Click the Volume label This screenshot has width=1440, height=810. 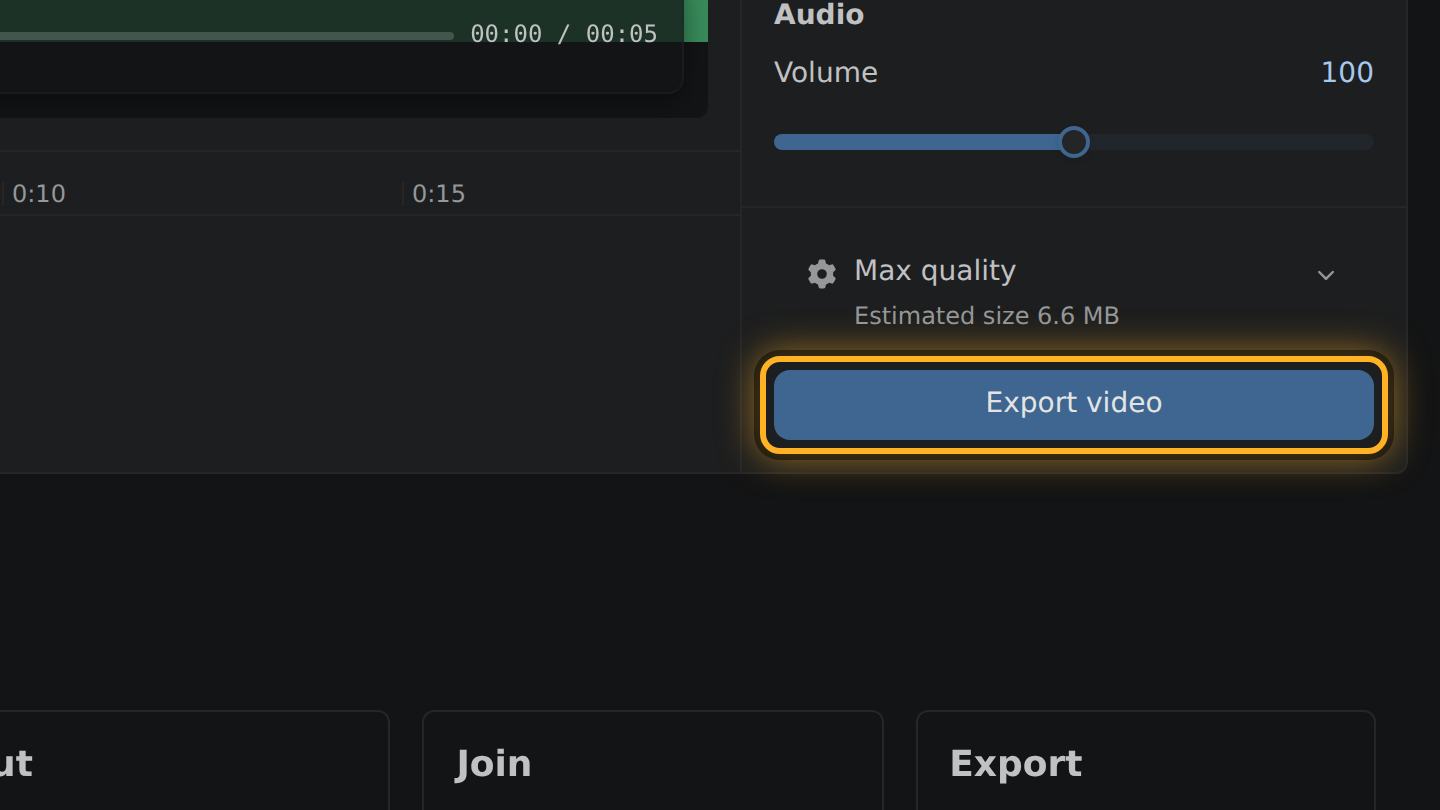pos(826,72)
